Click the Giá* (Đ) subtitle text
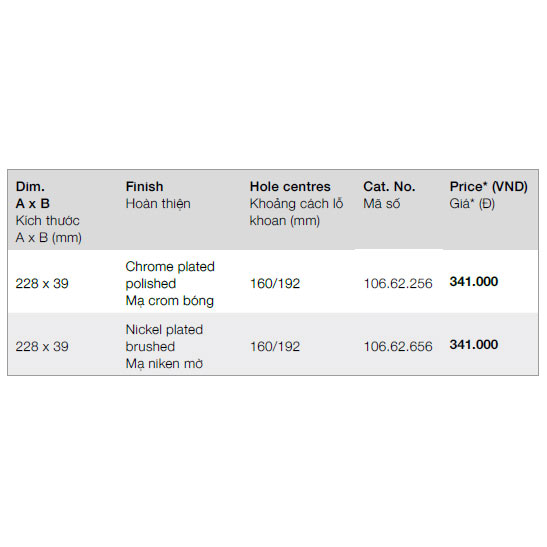The image size is (547, 547). [x=472, y=204]
